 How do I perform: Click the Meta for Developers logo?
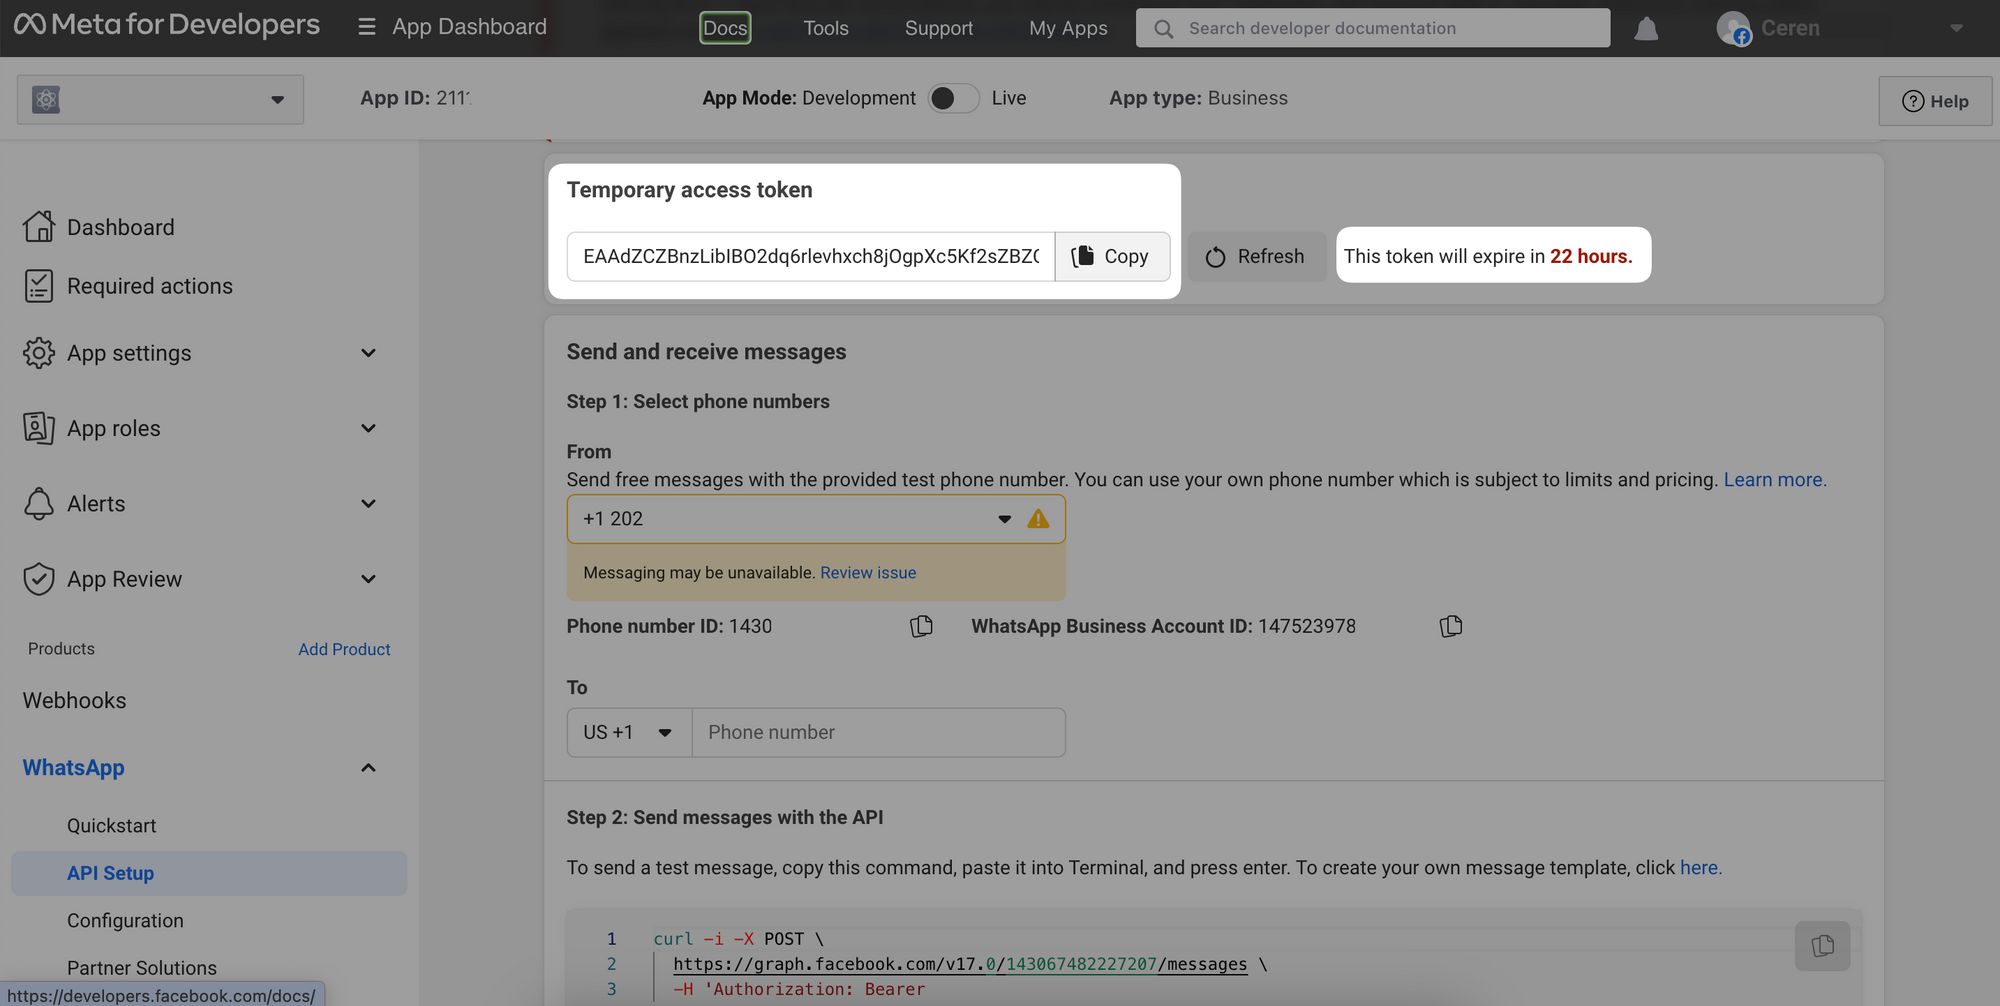tap(166, 26)
